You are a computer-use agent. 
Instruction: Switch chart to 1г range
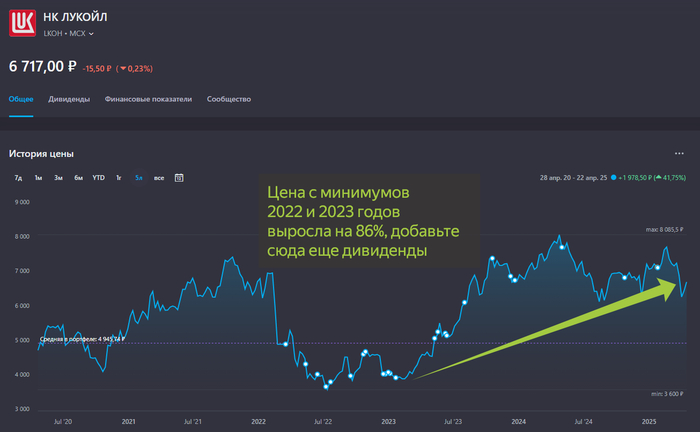pos(118,177)
